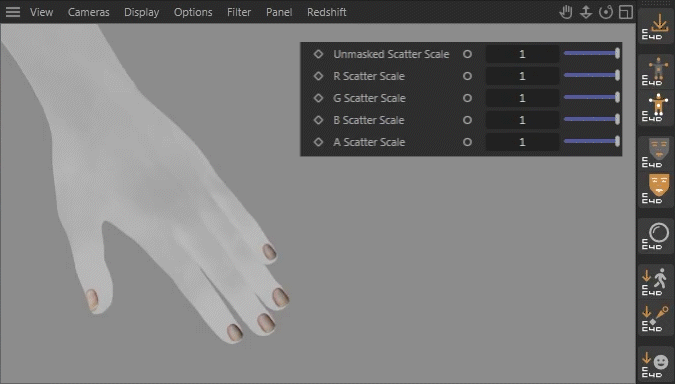The image size is (675, 384).
Task: Click the Unmasked Scatter Scale value field
Action: coord(523,54)
